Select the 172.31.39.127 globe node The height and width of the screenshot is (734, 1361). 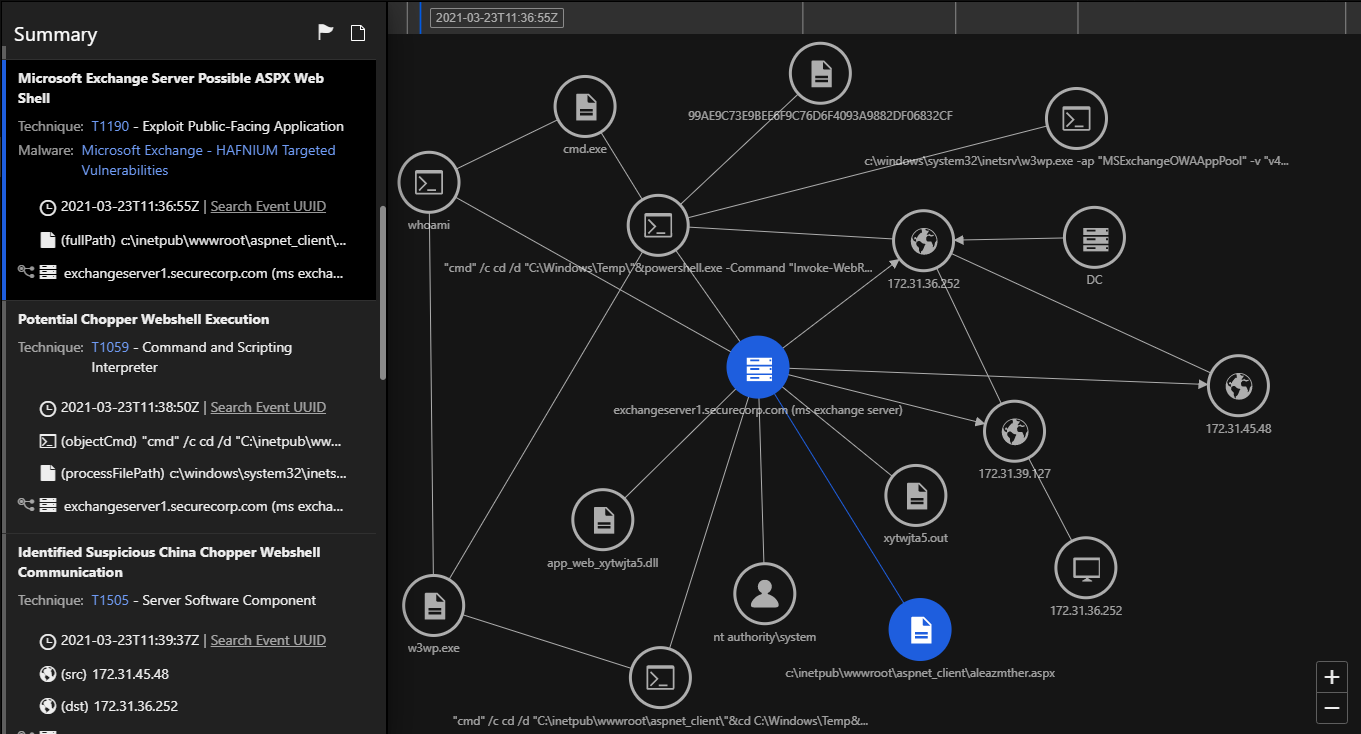pos(1014,432)
